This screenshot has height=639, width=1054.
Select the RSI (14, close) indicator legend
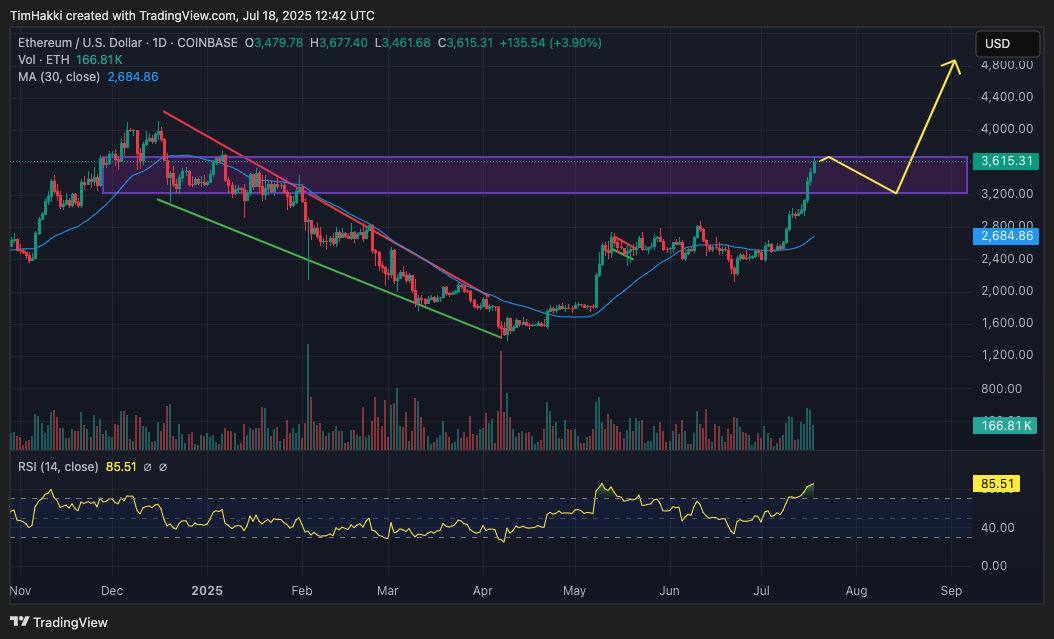click(x=58, y=466)
